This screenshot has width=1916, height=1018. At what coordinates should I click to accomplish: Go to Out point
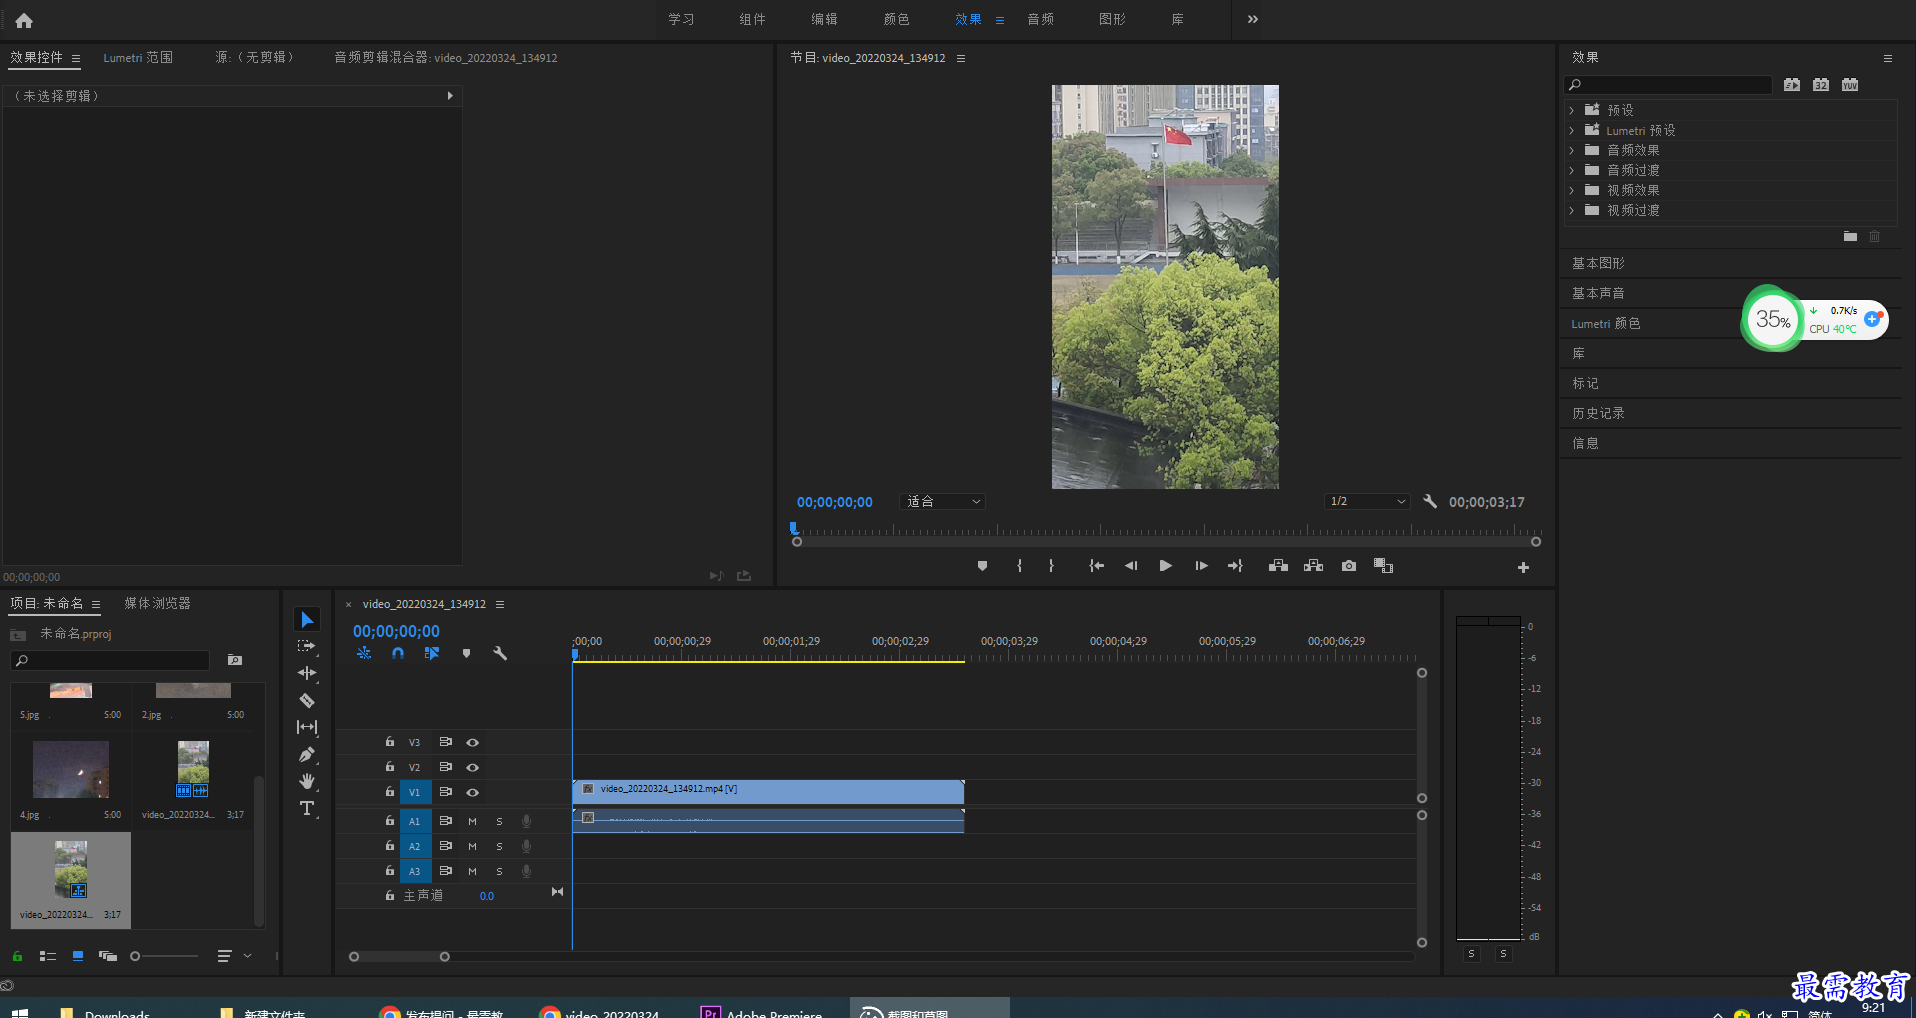[1235, 566]
